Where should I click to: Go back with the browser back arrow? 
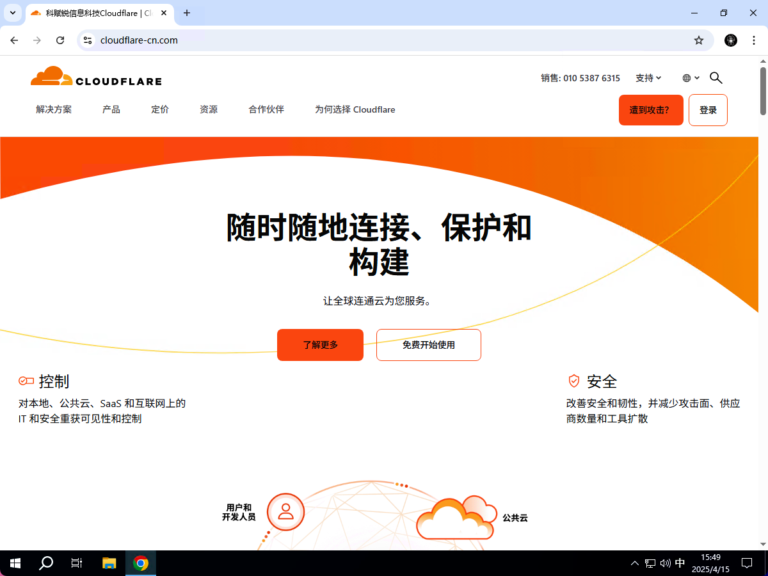click(x=14, y=40)
